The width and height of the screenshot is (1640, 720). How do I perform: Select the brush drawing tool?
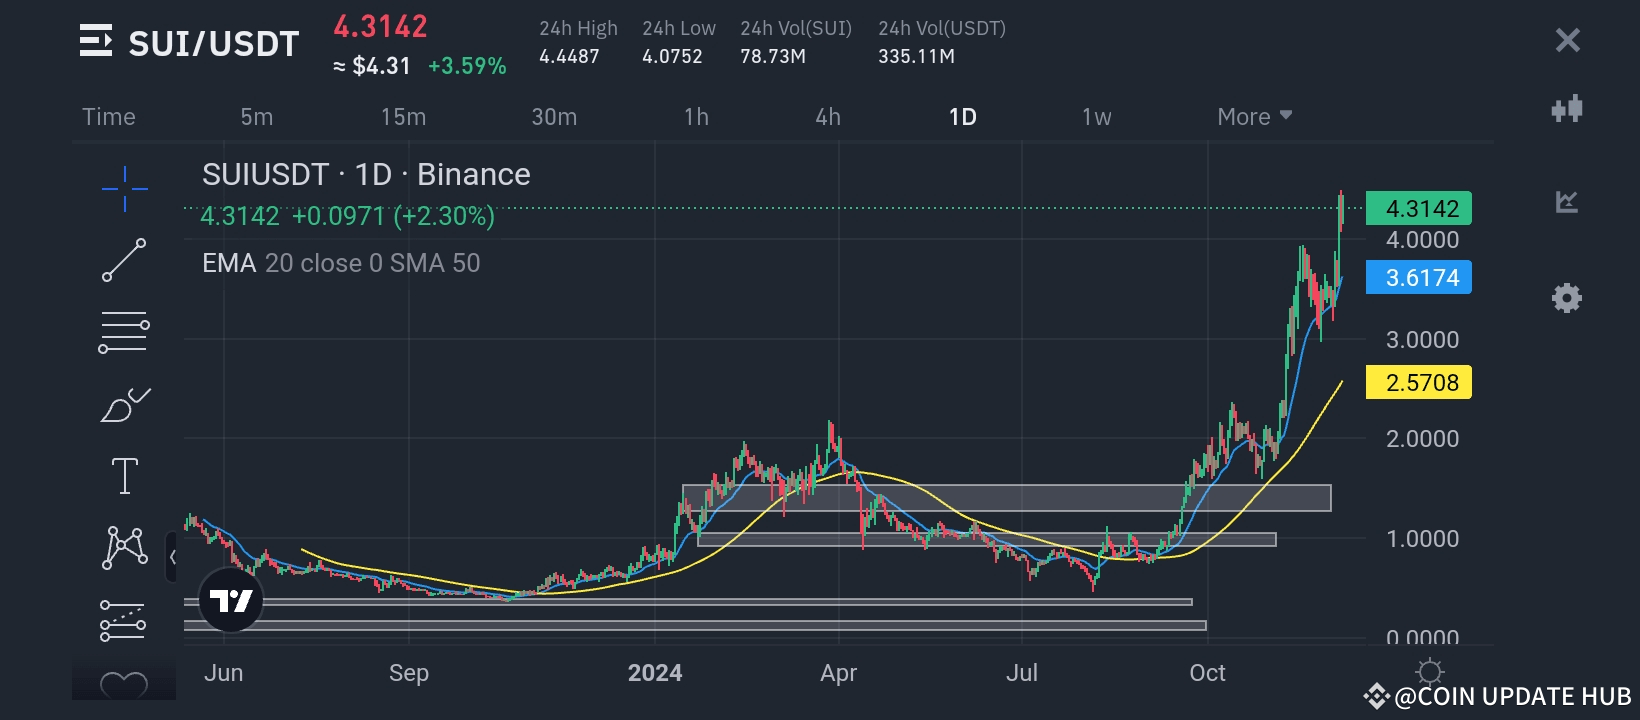point(125,404)
